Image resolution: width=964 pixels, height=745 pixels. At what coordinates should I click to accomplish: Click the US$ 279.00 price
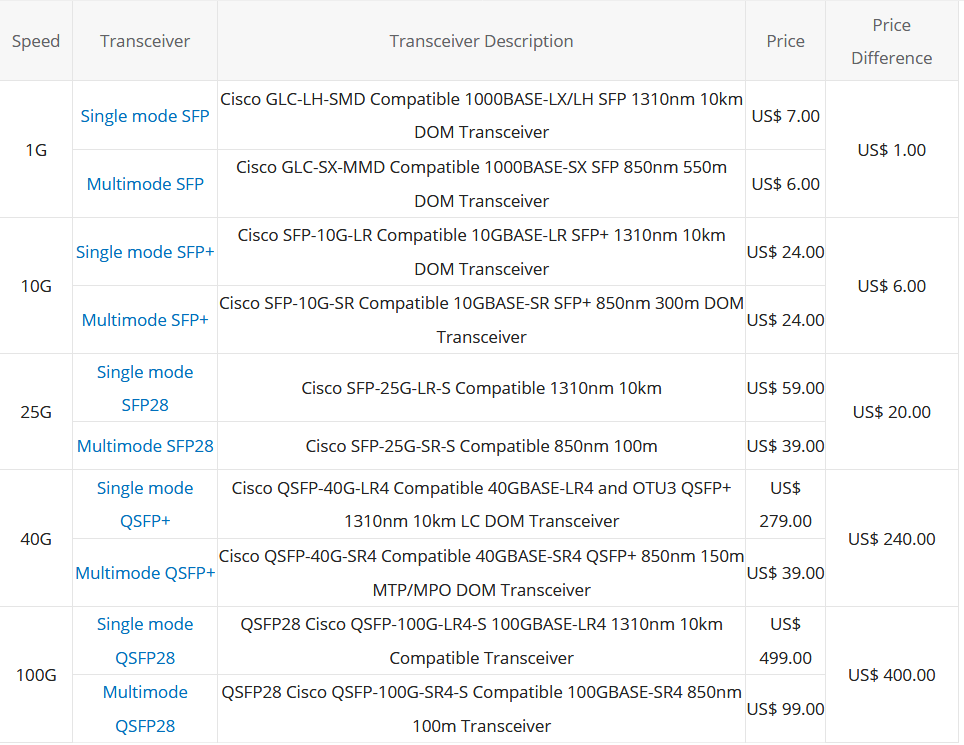coord(785,505)
